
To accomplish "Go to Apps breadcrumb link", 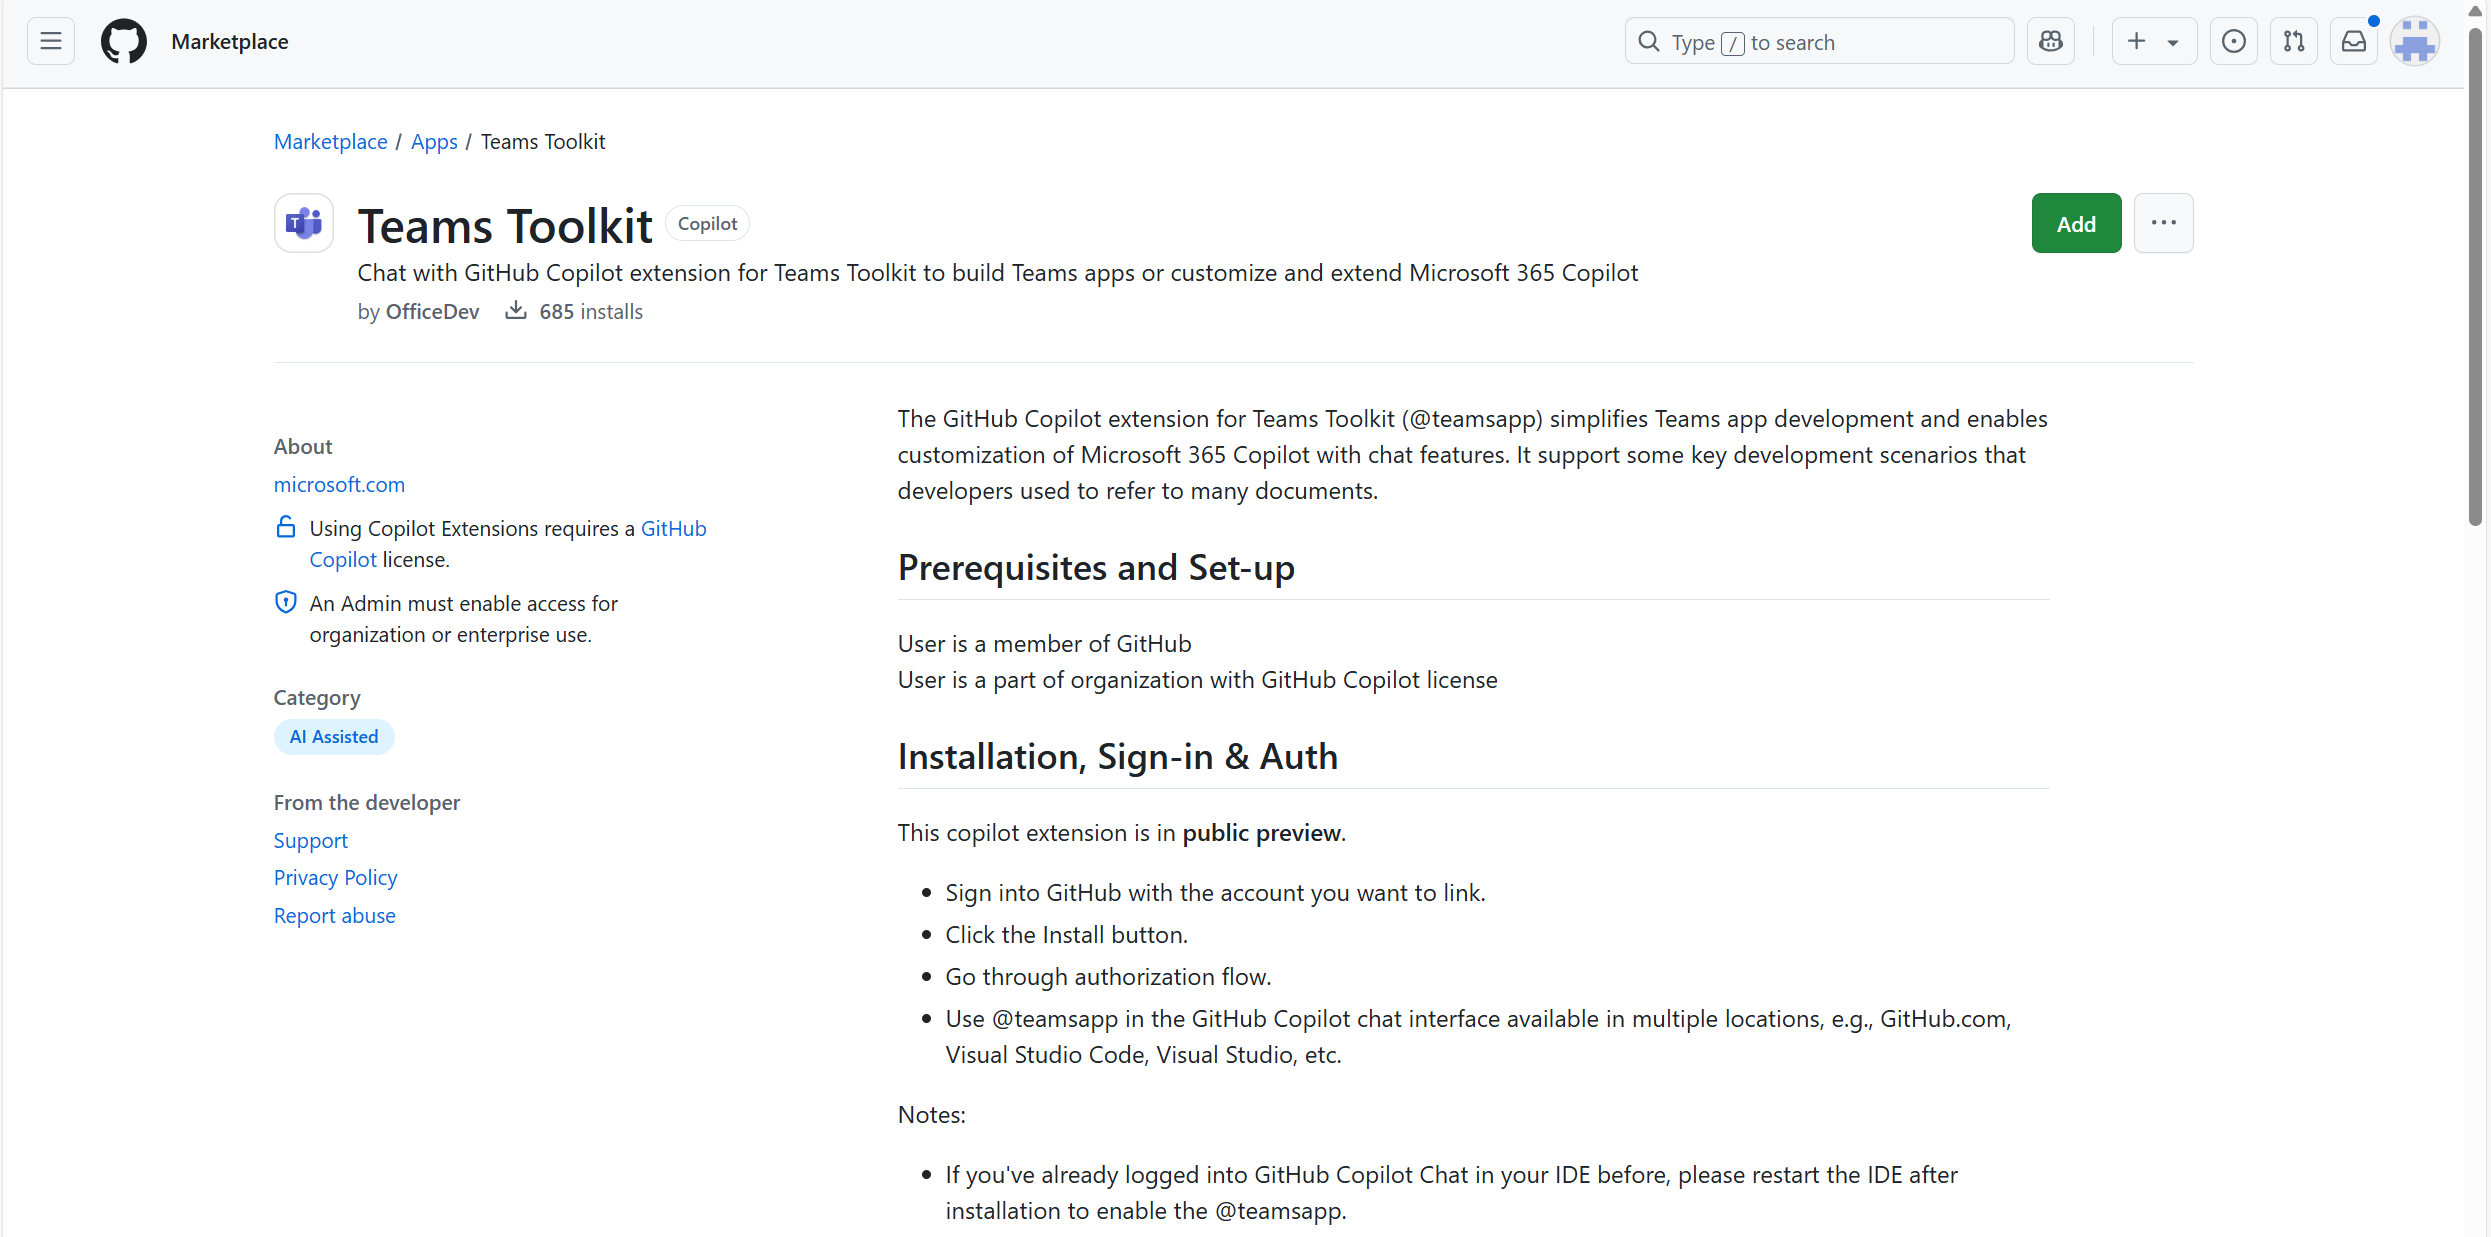I will coord(434,141).
